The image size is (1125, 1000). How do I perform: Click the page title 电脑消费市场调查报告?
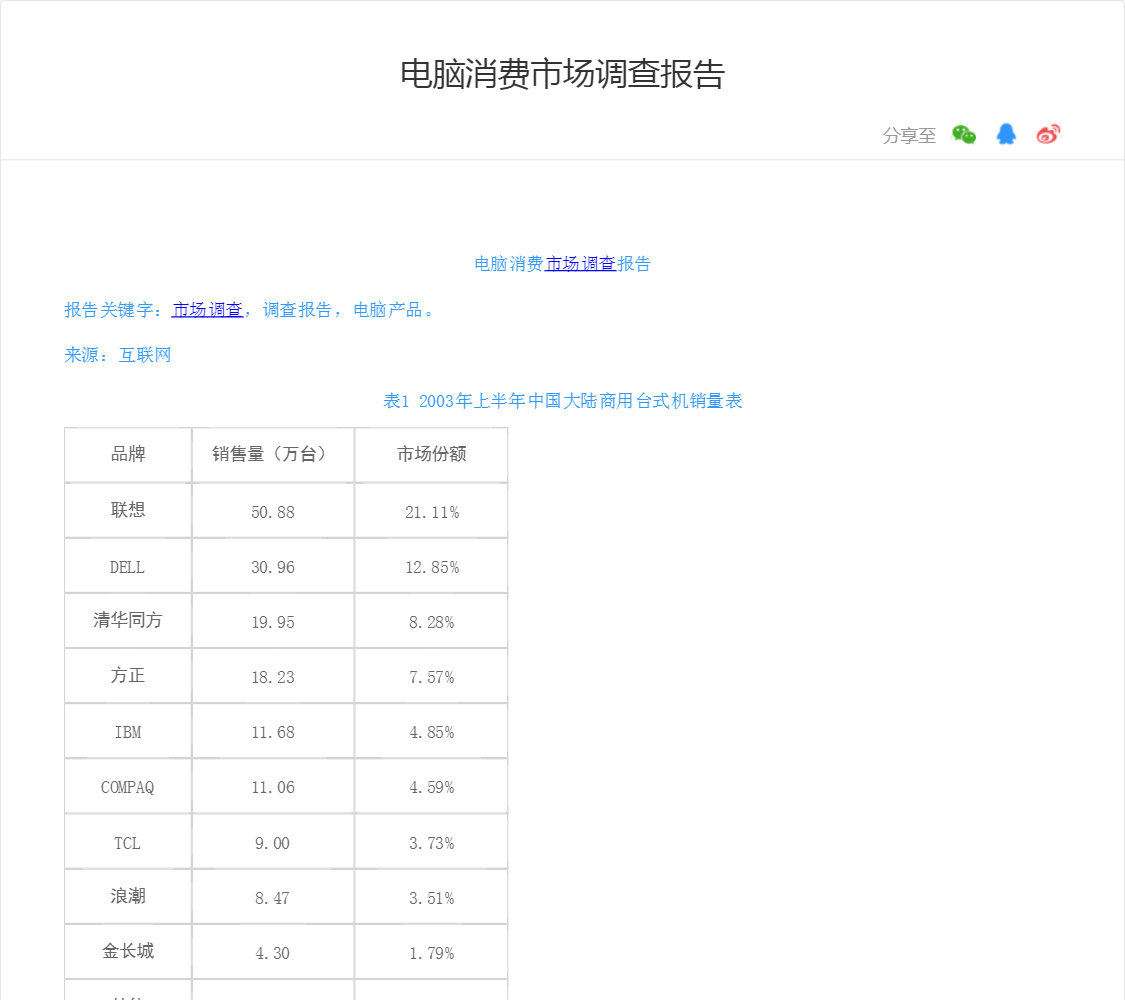point(562,74)
